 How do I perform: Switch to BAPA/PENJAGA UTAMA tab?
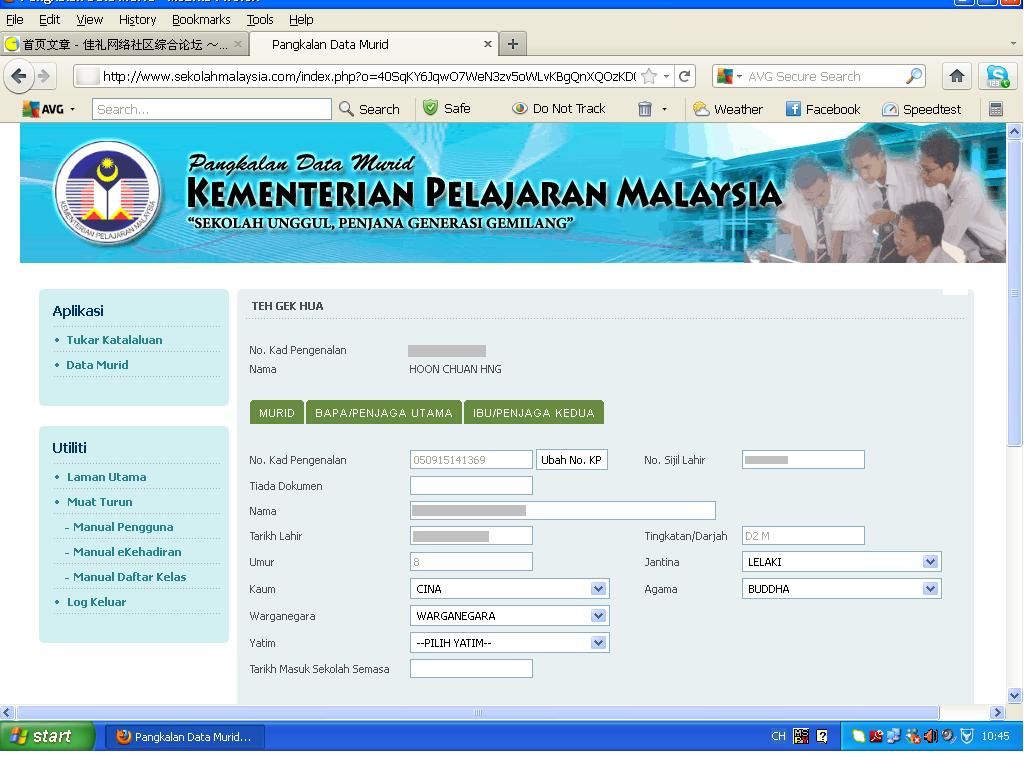point(383,413)
